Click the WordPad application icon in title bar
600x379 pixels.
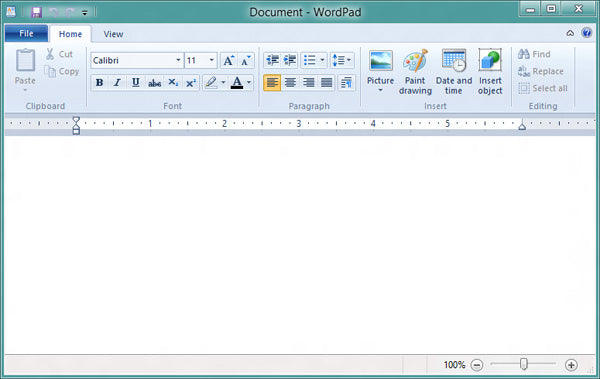pyautogui.click(x=11, y=12)
